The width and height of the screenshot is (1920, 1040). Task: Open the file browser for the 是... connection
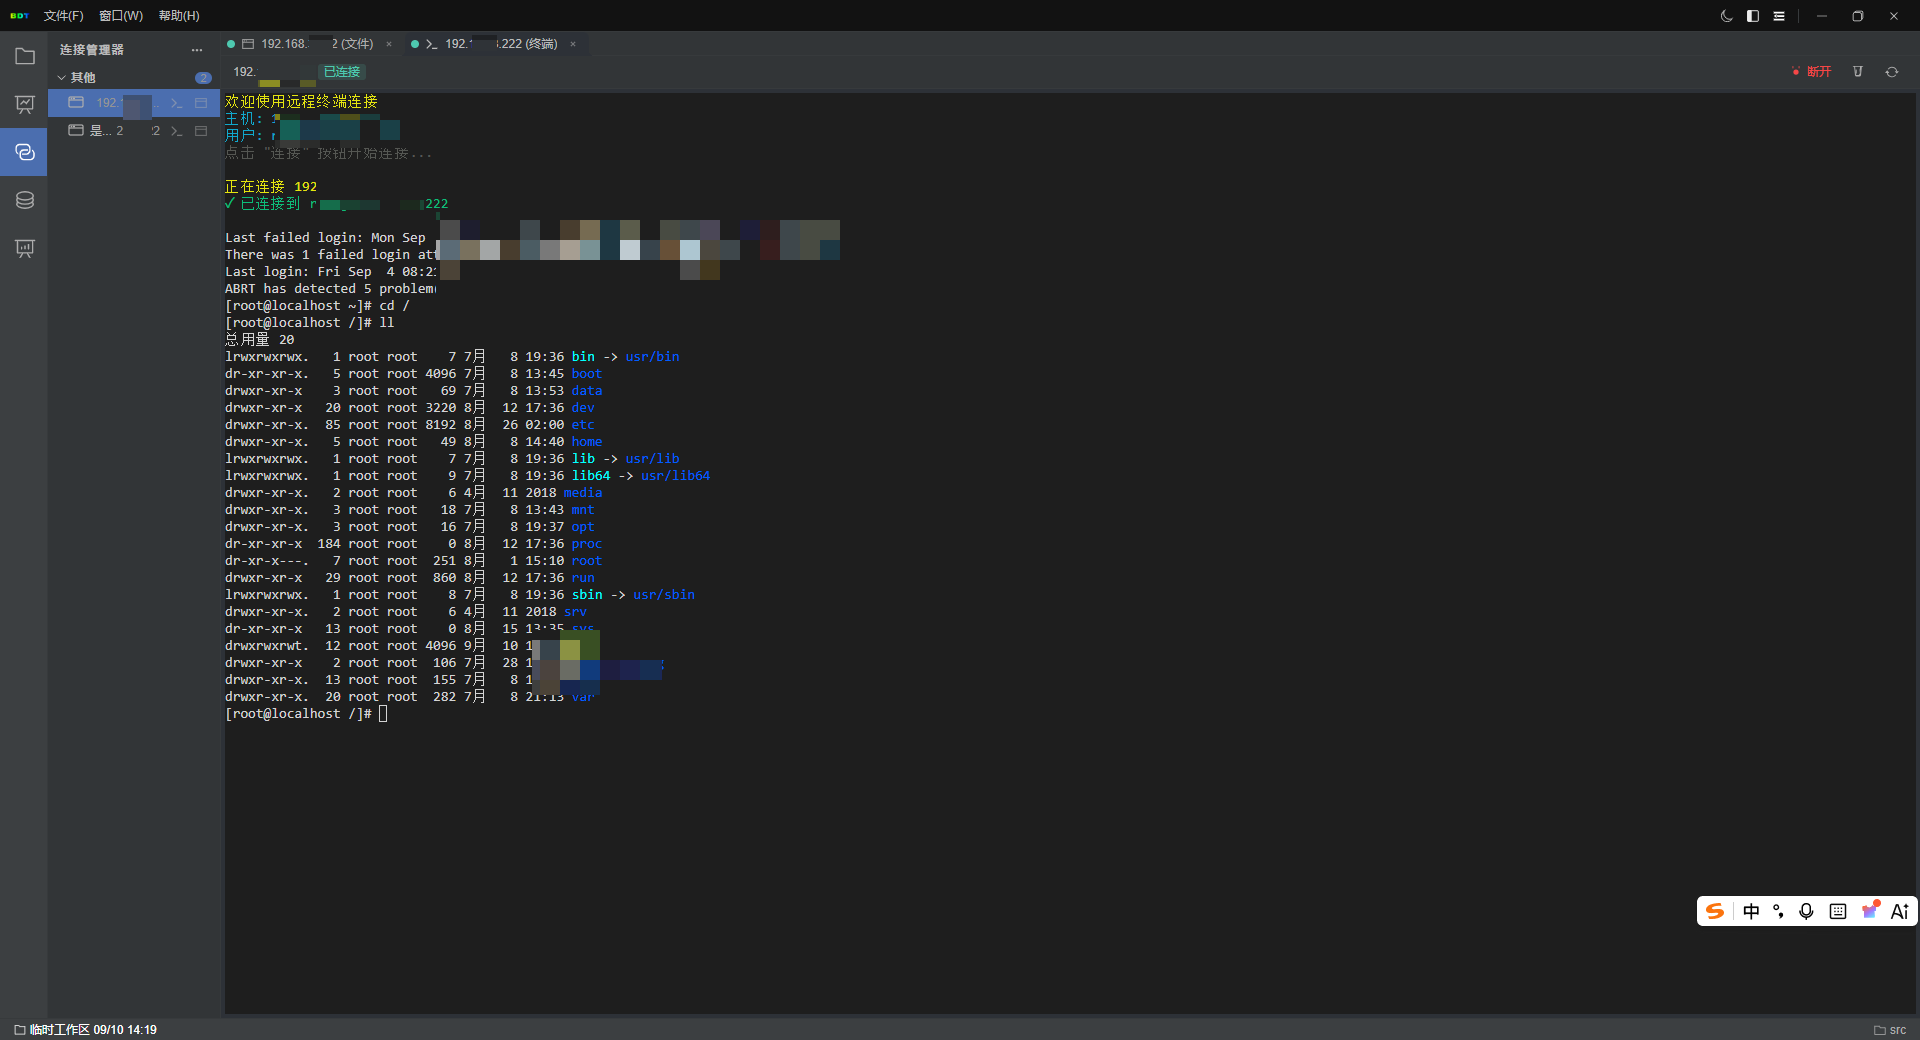point(201,131)
